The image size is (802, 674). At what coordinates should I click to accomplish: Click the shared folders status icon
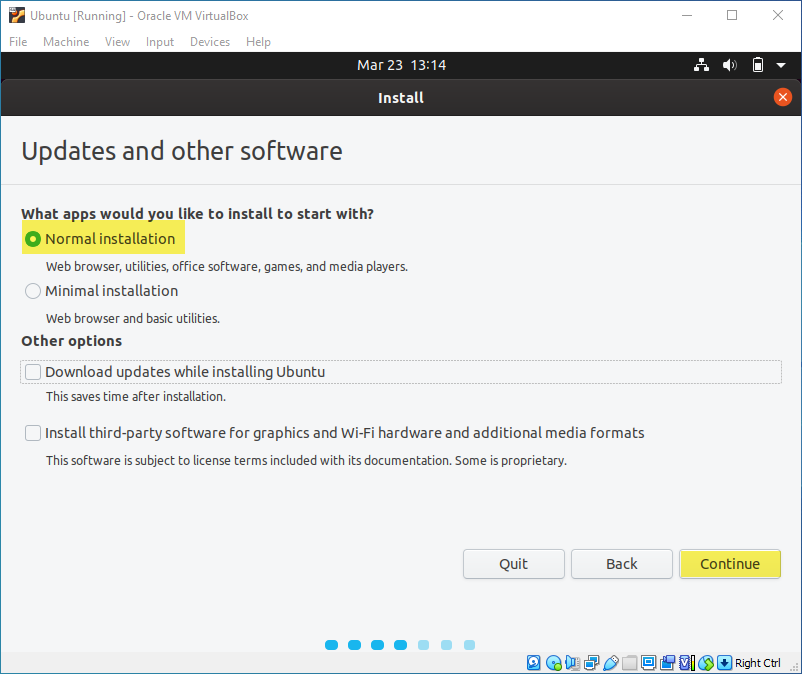629,663
